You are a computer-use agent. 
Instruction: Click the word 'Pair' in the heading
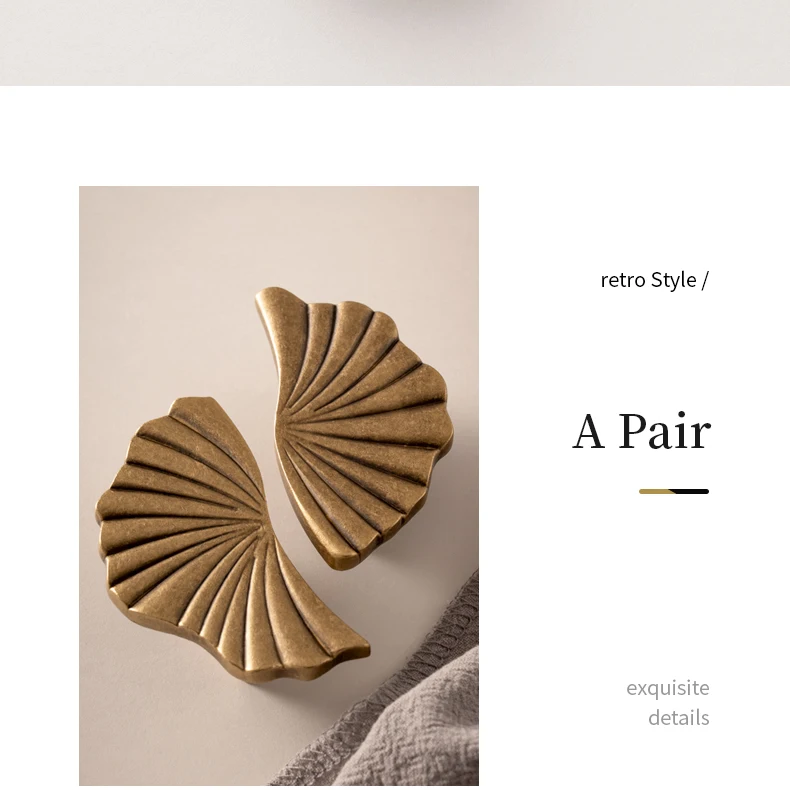664,431
